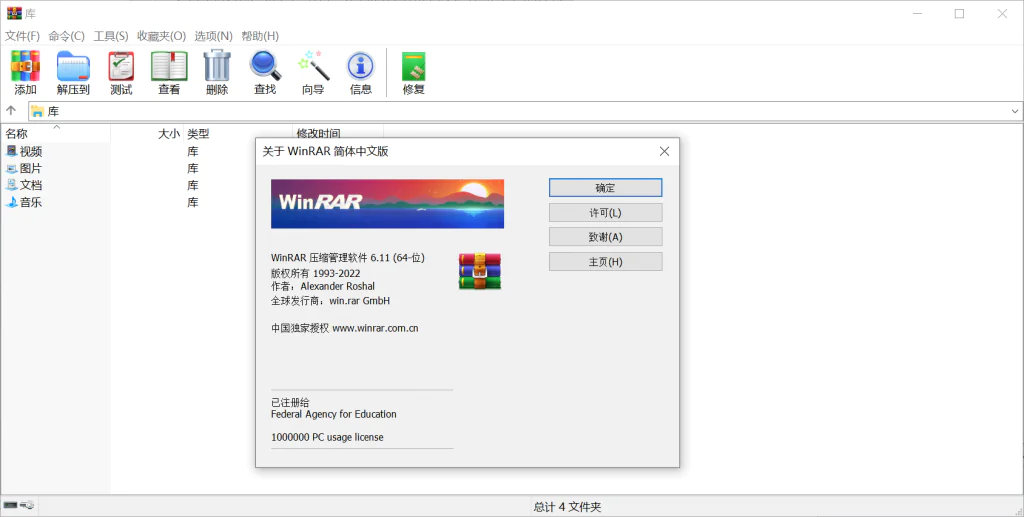Click the 主页(H) button

pyautogui.click(x=605, y=262)
